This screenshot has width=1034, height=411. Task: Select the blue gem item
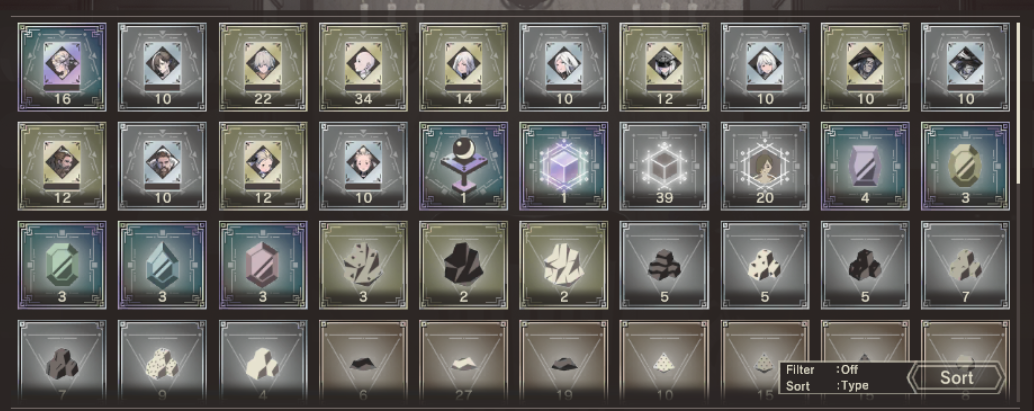[162, 265]
